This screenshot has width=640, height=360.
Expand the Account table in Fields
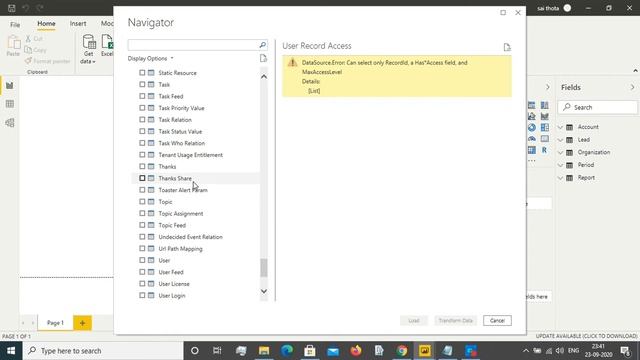tap(560, 127)
